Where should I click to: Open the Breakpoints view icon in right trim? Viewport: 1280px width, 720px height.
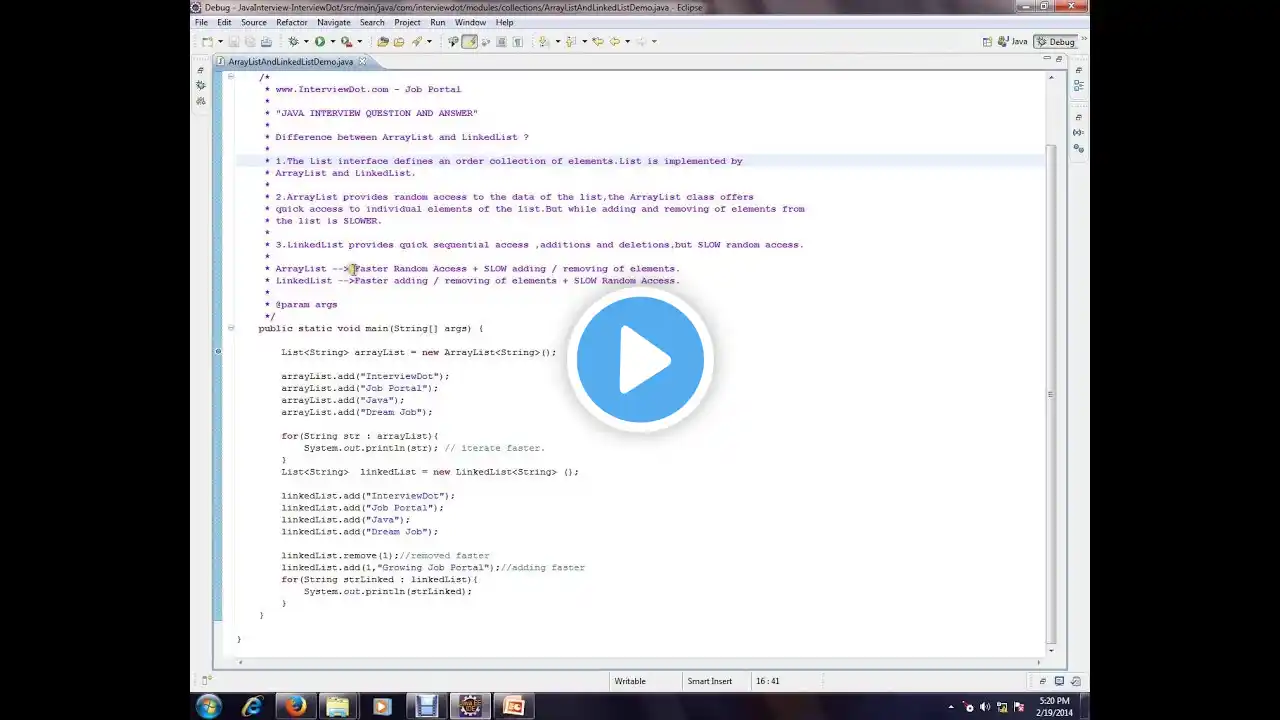1078,148
